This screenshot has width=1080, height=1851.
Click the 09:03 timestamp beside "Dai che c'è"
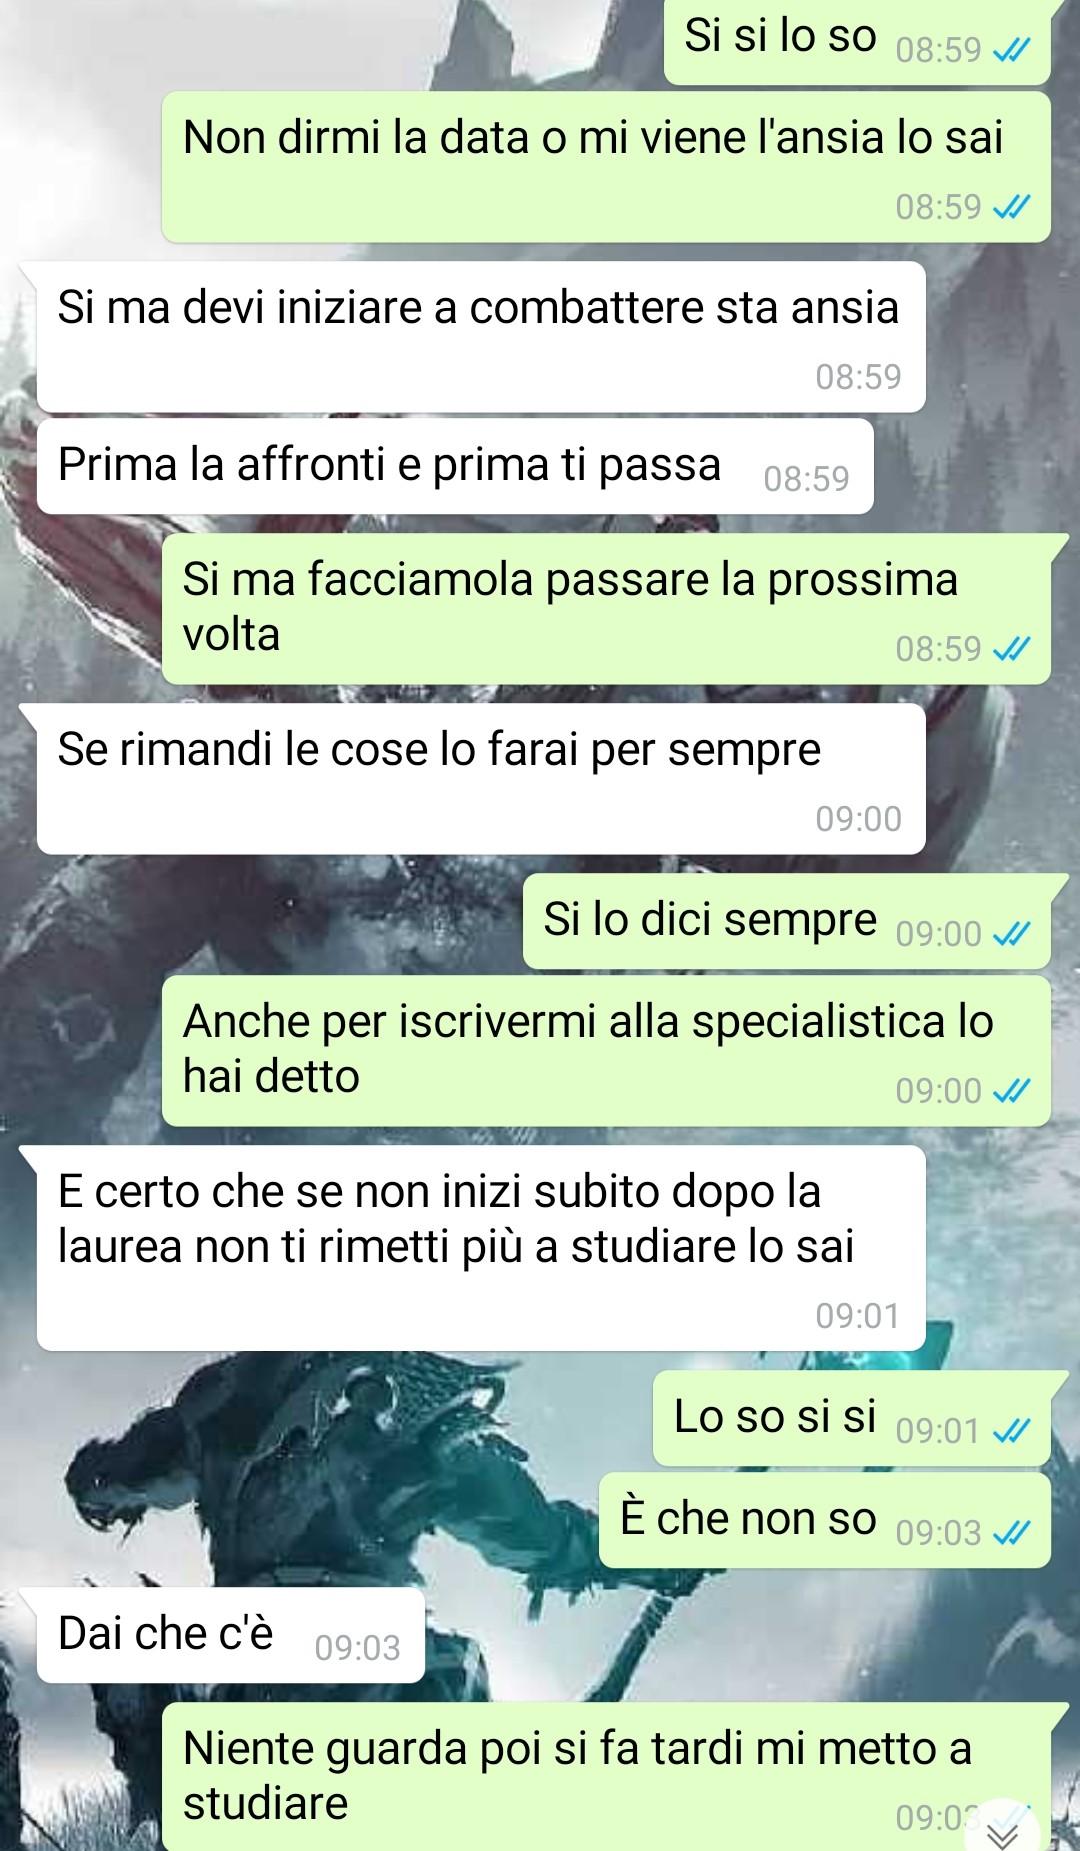coord(357,1648)
